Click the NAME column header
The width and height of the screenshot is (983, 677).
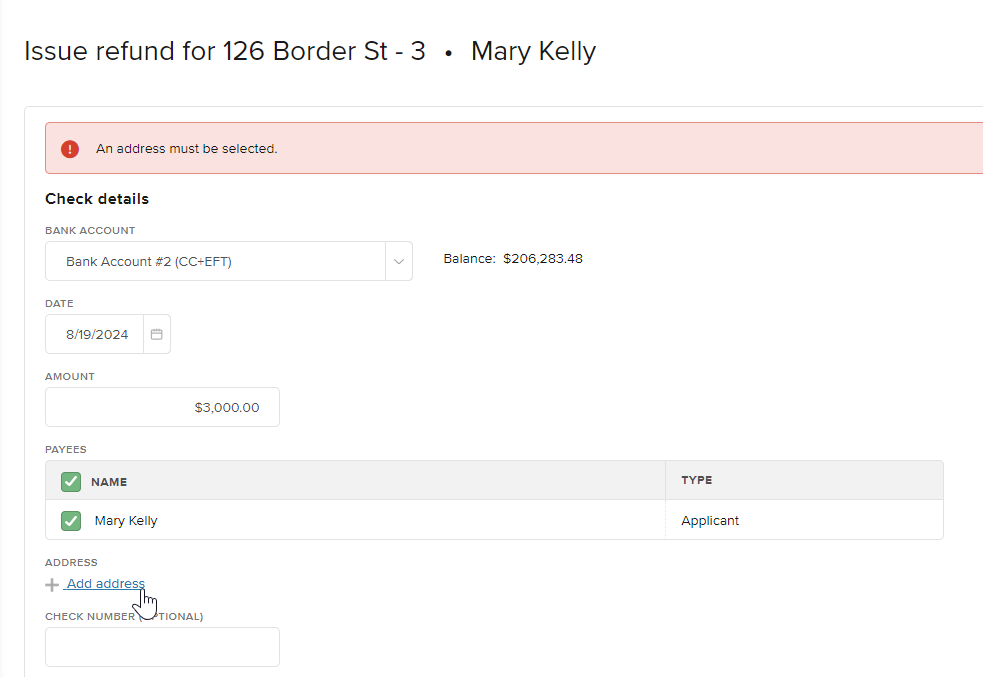point(109,482)
